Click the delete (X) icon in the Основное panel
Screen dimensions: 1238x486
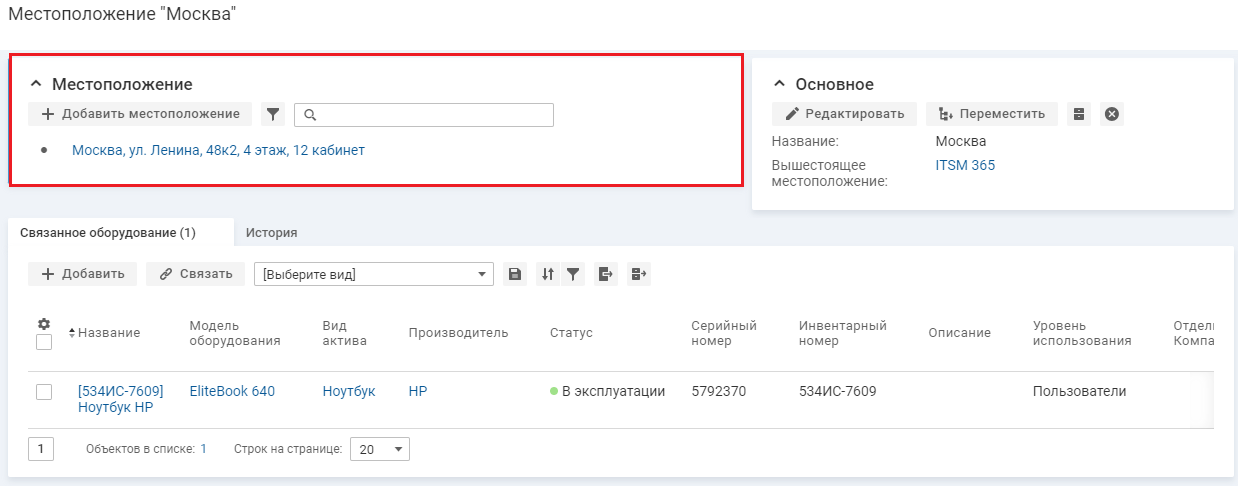point(1111,114)
